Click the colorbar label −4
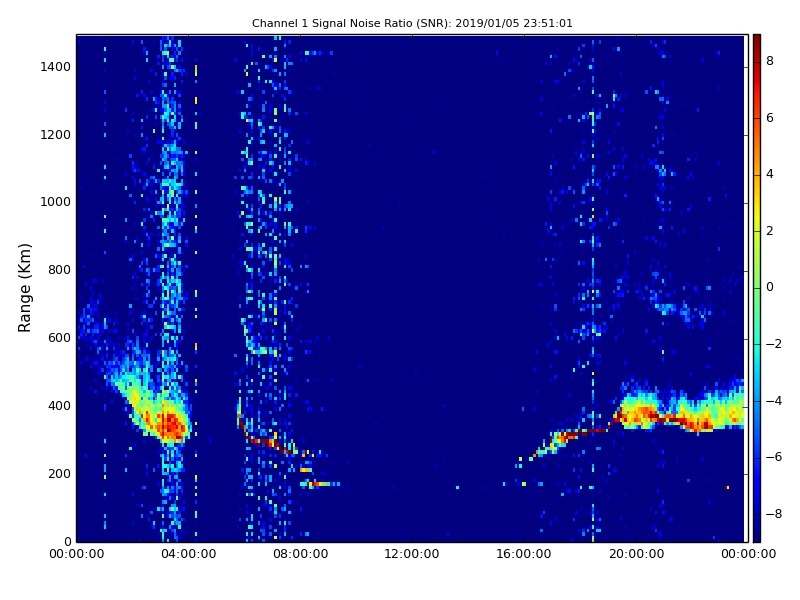The width and height of the screenshot is (800, 600). tap(774, 401)
